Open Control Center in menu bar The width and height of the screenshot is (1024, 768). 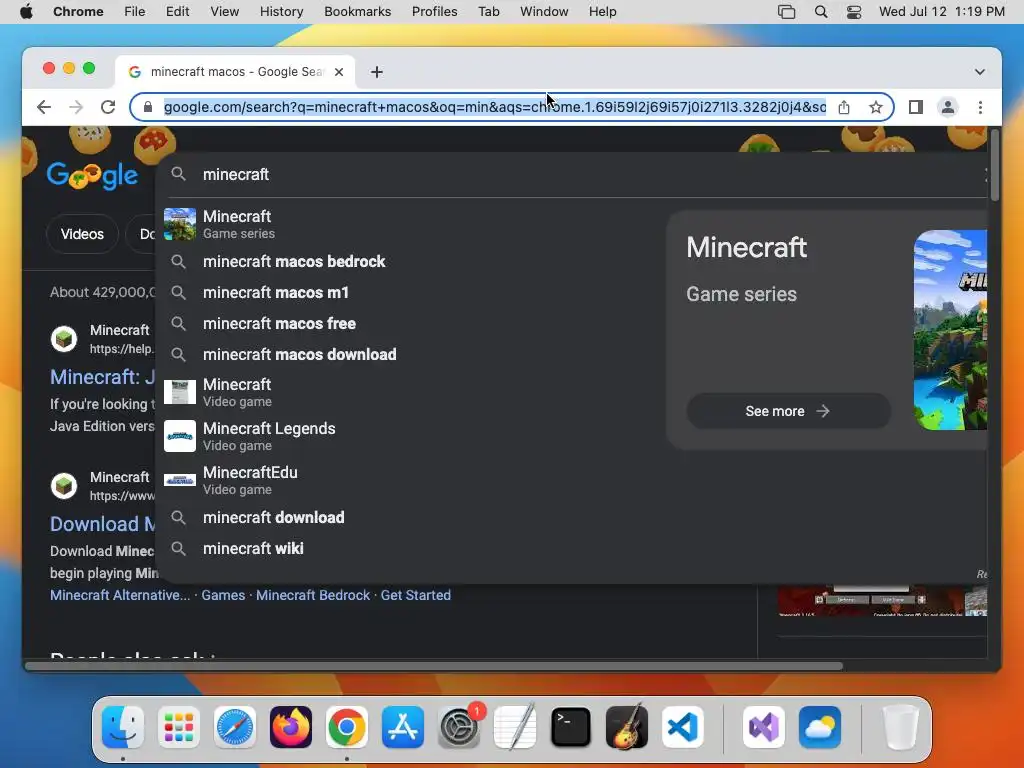pyautogui.click(x=854, y=12)
